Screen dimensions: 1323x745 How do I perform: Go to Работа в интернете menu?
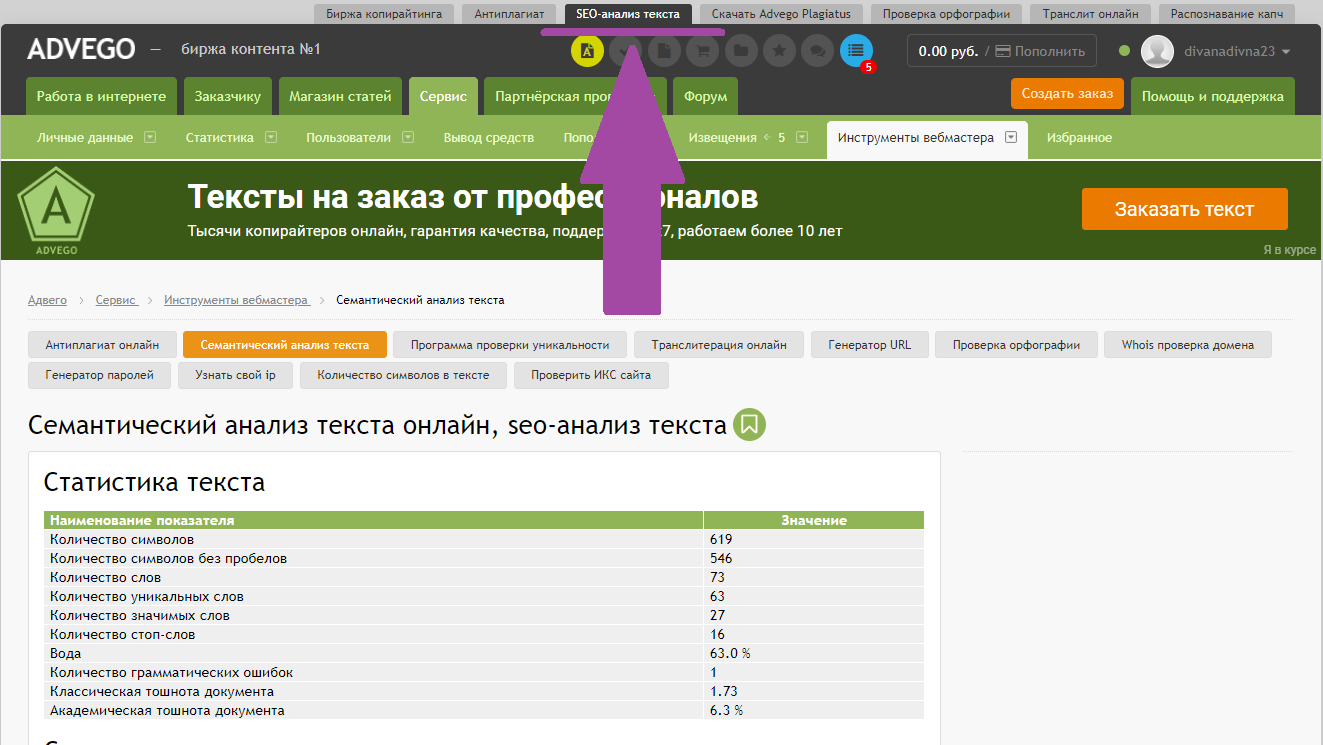(101, 97)
